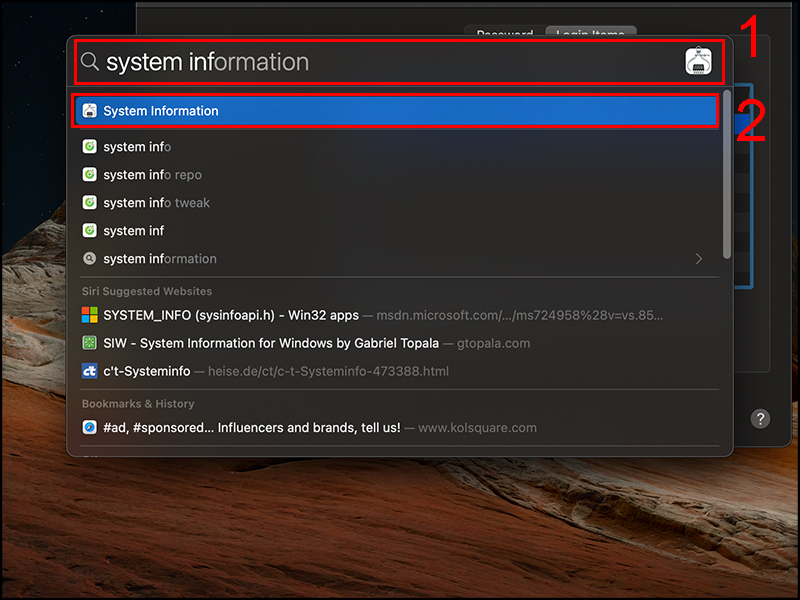Click the Safari compass icon beside the #ad bookmark
This screenshot has width=800, height=600.
tap(91, 427)
